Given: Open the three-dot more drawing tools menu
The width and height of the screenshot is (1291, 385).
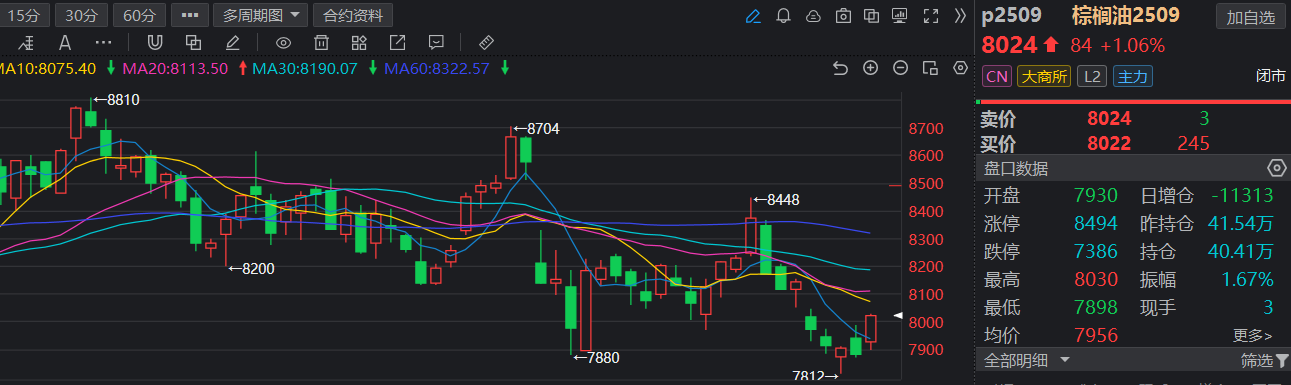Looking at the screenshot, I should pyautogui.click(x=104, y=43).
